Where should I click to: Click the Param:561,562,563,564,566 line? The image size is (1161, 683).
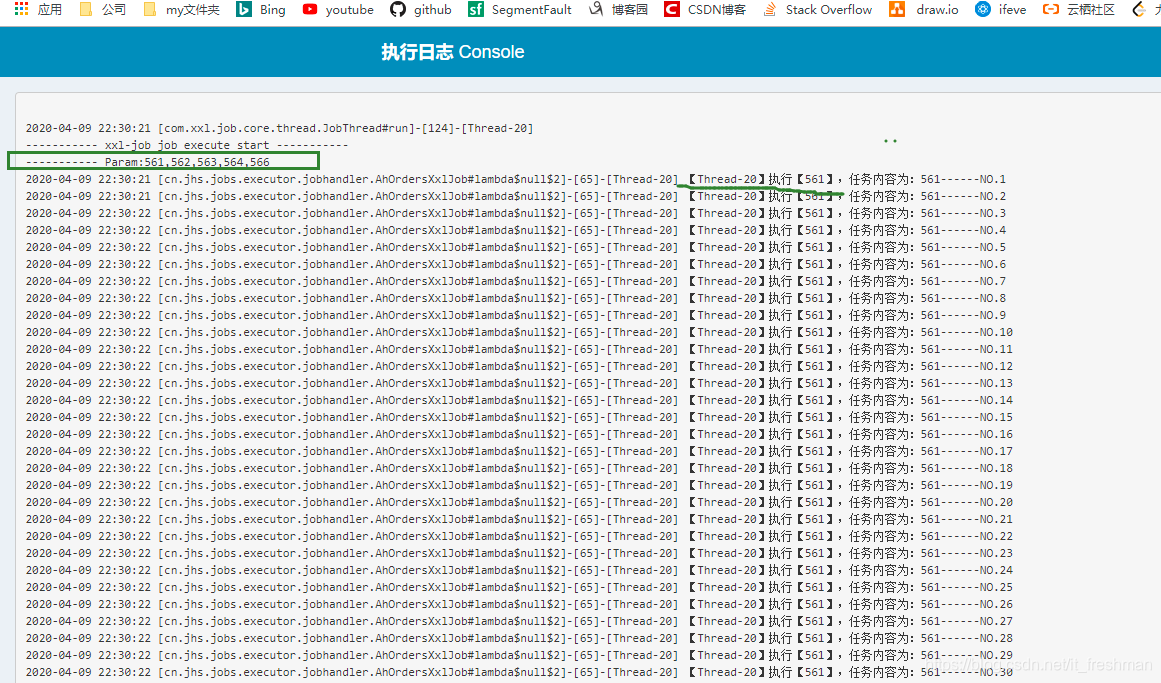[147, 162]
